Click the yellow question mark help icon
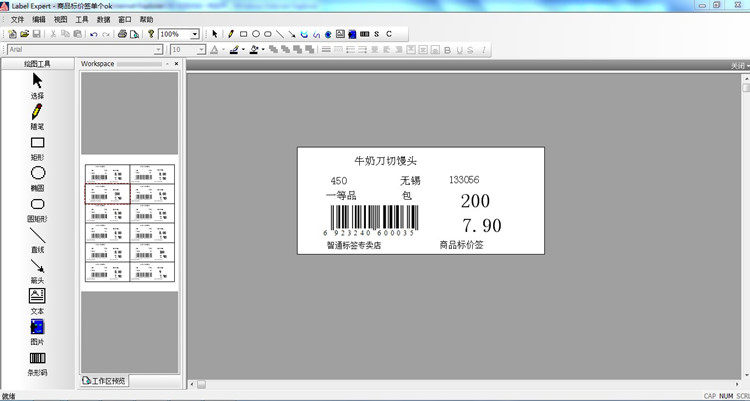750x401 pixels. coord(151,34)
